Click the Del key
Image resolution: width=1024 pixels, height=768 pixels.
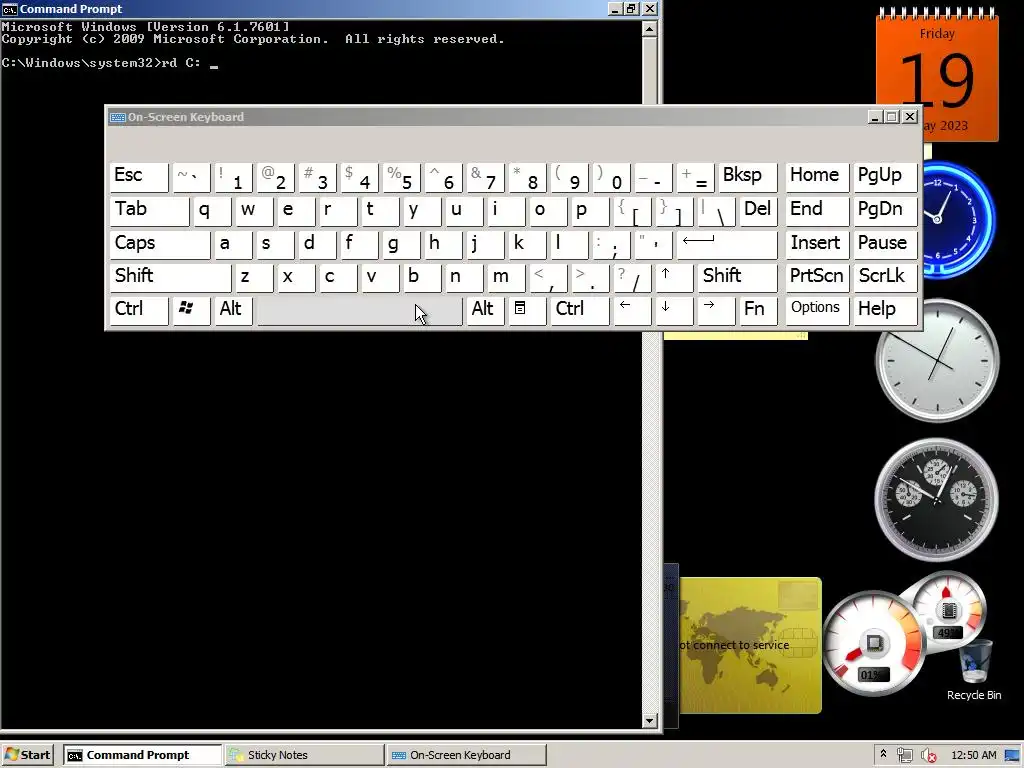758,211
